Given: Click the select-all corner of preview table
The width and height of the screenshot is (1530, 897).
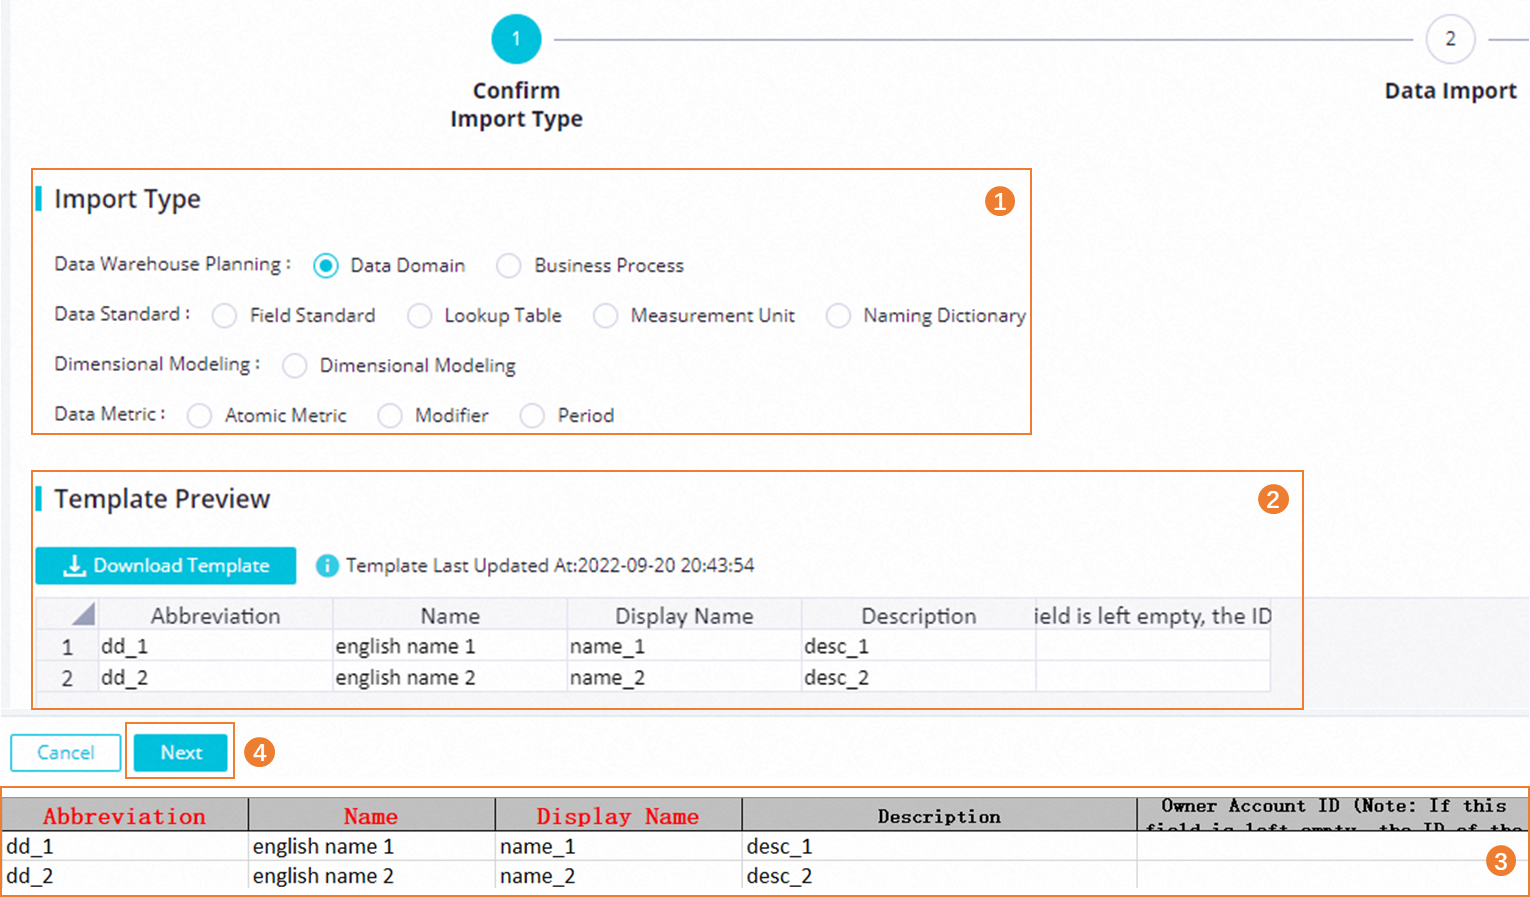Looking at the screenshot, I should click(x=67, y=614).
